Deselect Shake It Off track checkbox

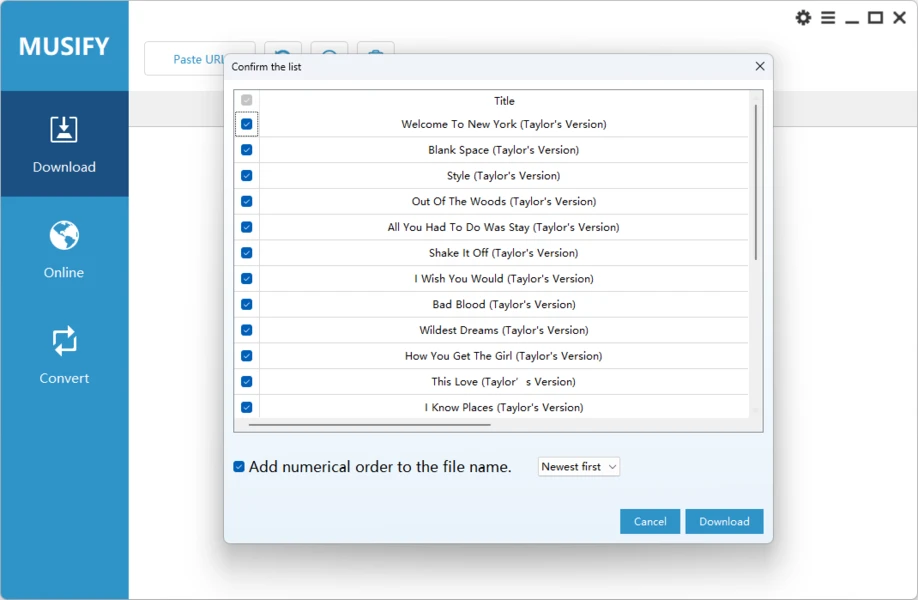click(247, 253)
